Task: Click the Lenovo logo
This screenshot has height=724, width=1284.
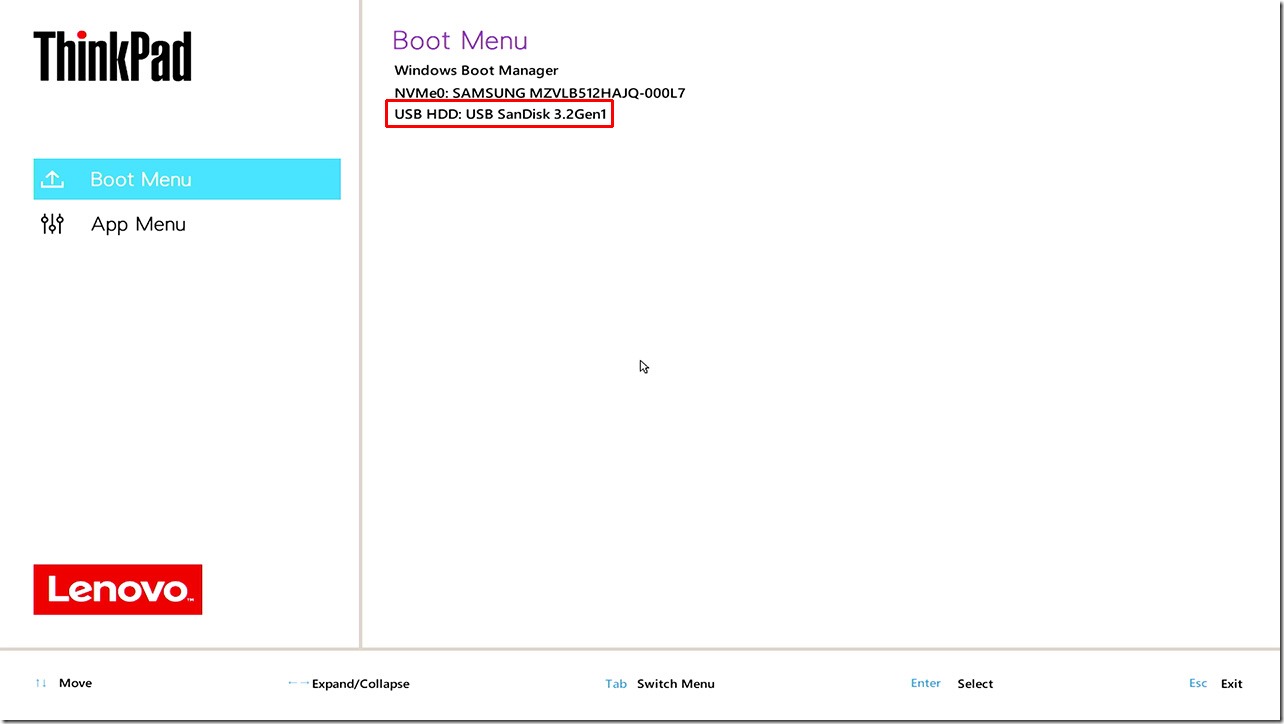Action: click(x=118, y=589)
